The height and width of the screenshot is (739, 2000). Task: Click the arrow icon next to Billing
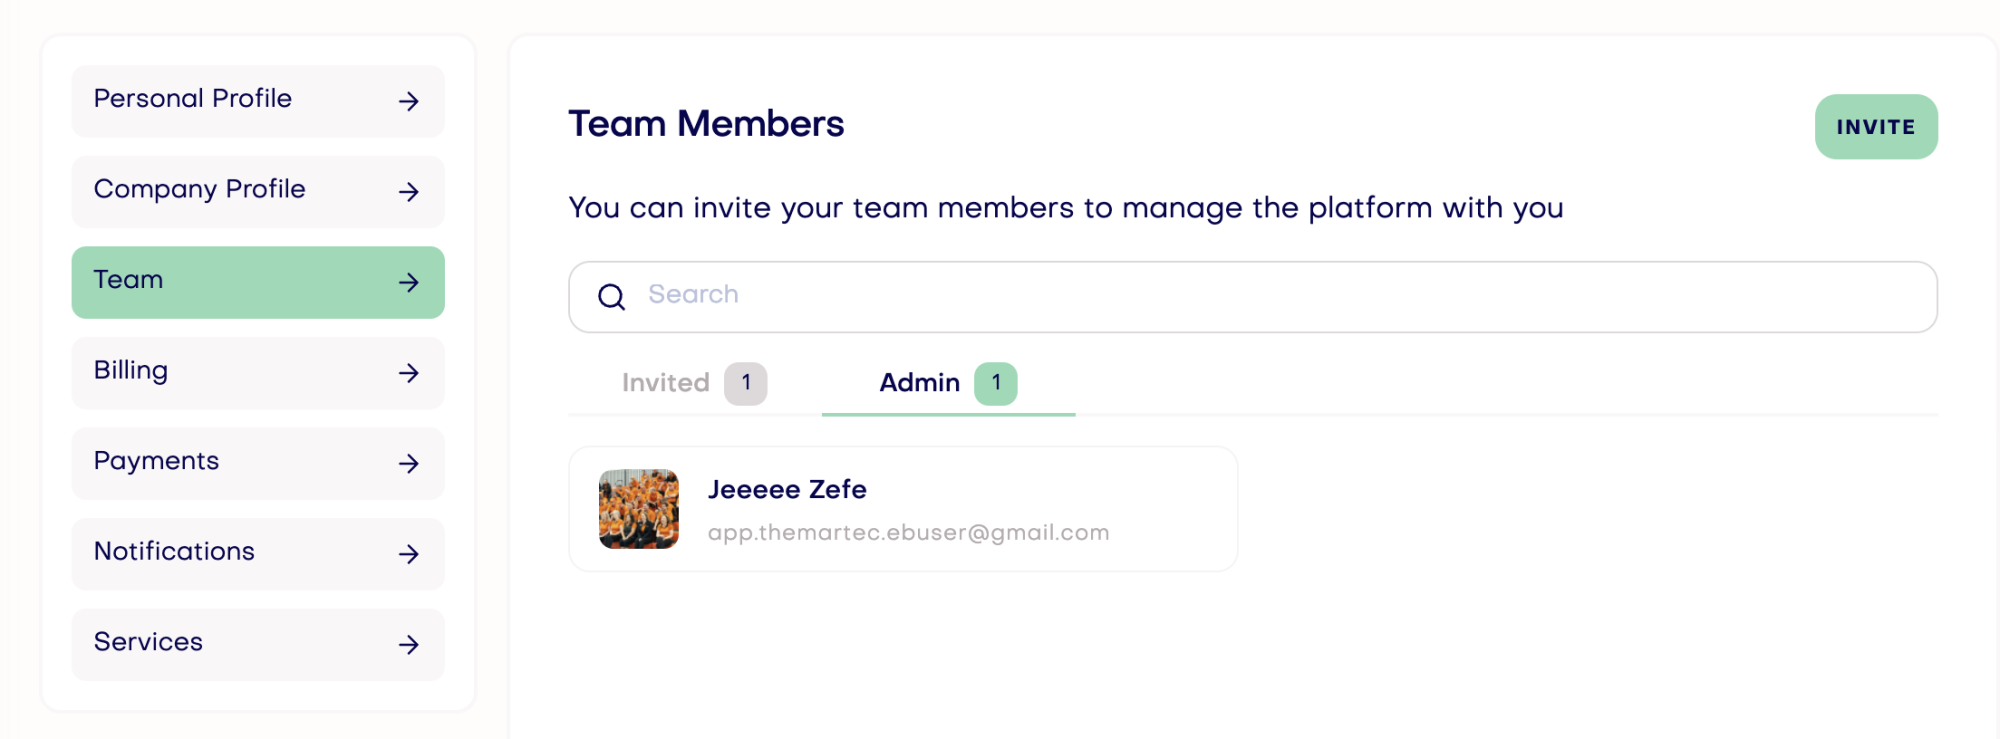coord(408,373)
